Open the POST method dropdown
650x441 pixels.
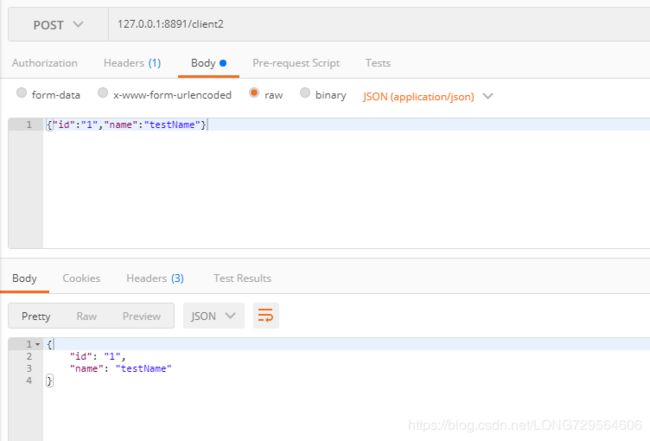point(58,25)
